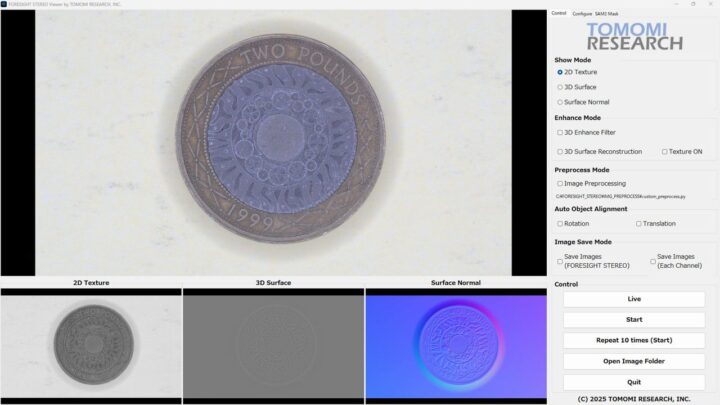The height and width of the screenshot is (405, 720).
Task: Enable the Image Preprocessing checkbox
Action: 560,183
